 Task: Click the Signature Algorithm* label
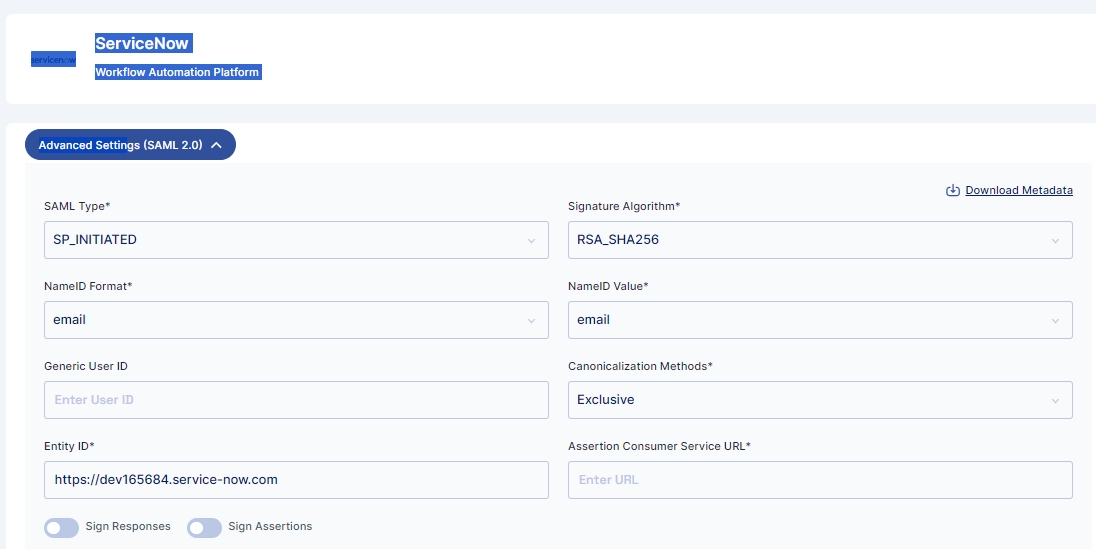623,206
